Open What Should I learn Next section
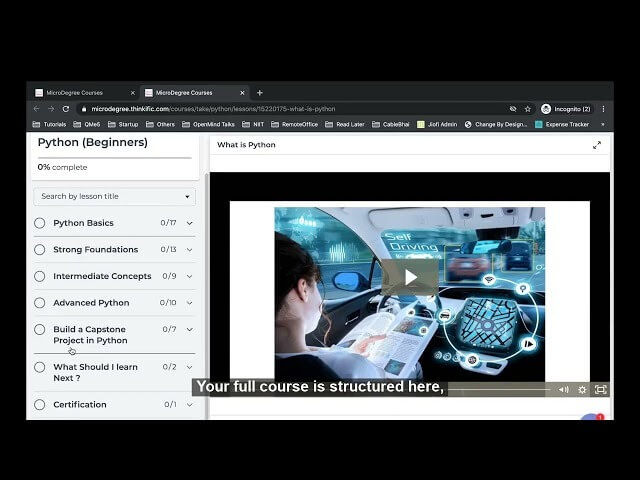Viewport: 640px width, 480px height. coord(95,372)
